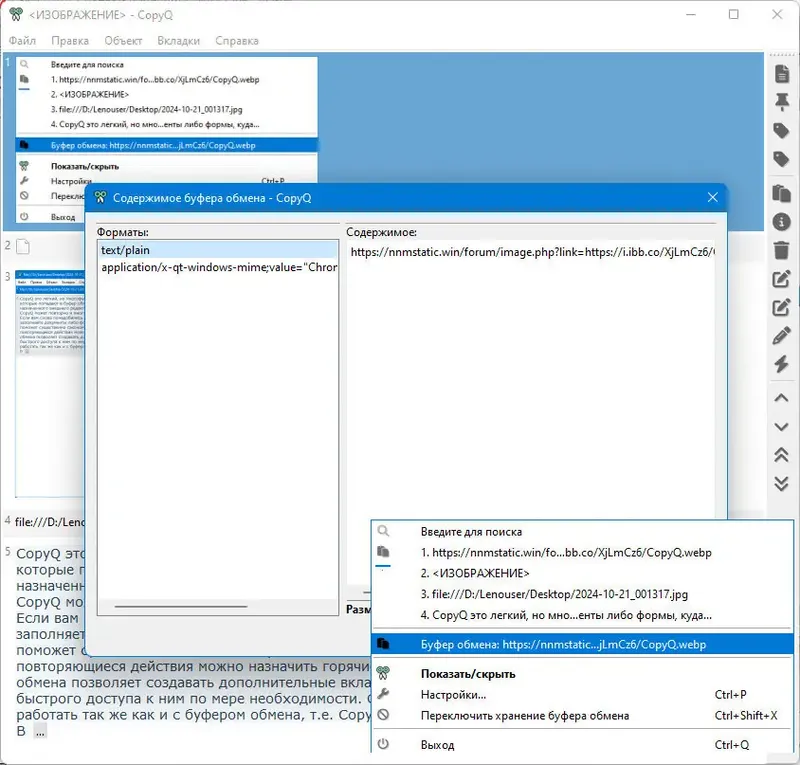The height and width of the screenshot is (765, 800).
Task: Click the tag icon just above copy icon
Action: pos(782,160)
